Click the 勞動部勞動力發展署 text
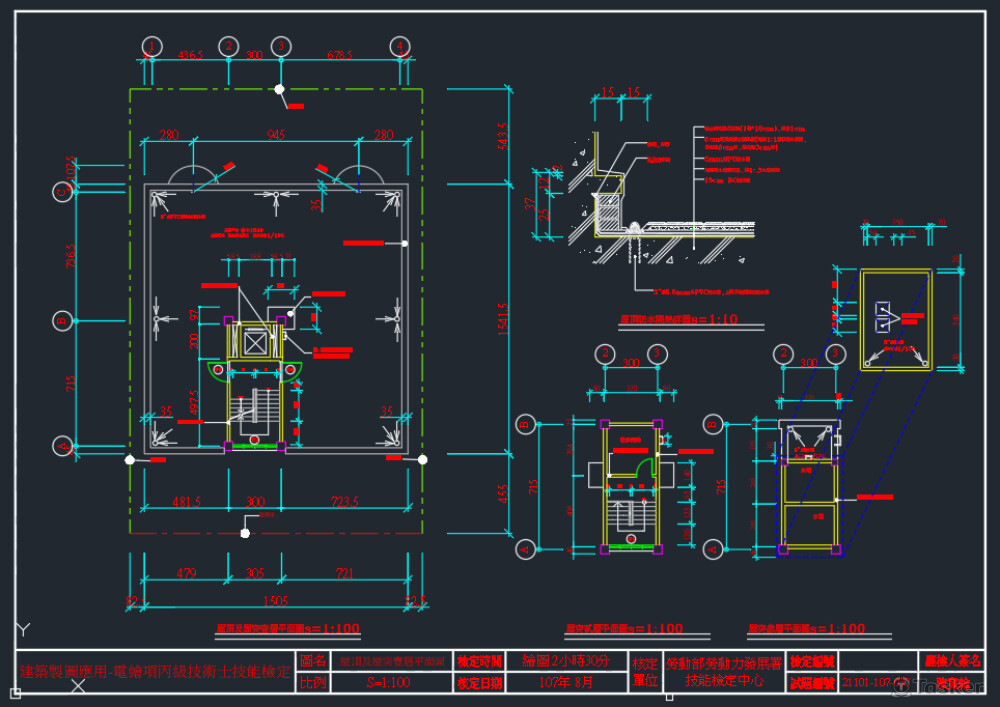The width and height of the screenshot is (1000, 707). (x=723, y=662)
